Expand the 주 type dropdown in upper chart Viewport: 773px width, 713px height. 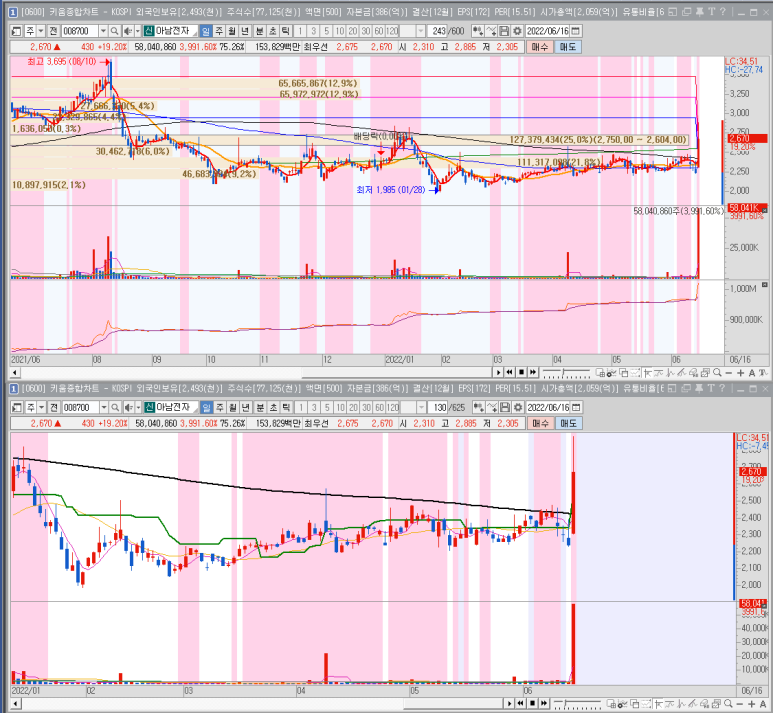[x=41, y=31]
